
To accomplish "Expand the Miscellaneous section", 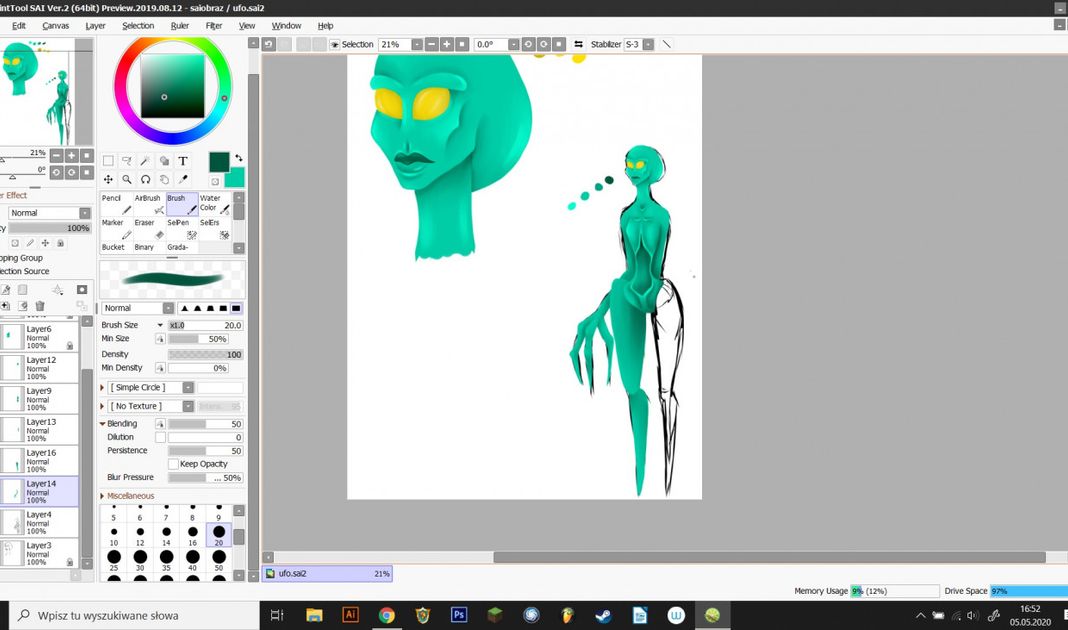I will [x=103, y=496].
